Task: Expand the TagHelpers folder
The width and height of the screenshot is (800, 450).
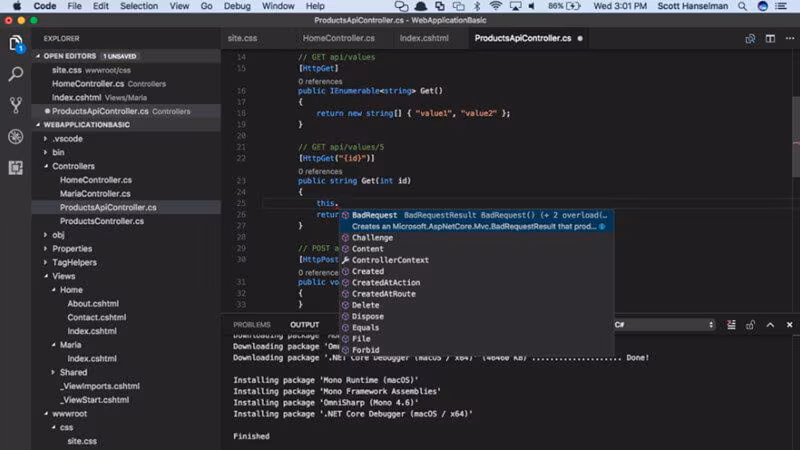Action: (x=45, y=263)
